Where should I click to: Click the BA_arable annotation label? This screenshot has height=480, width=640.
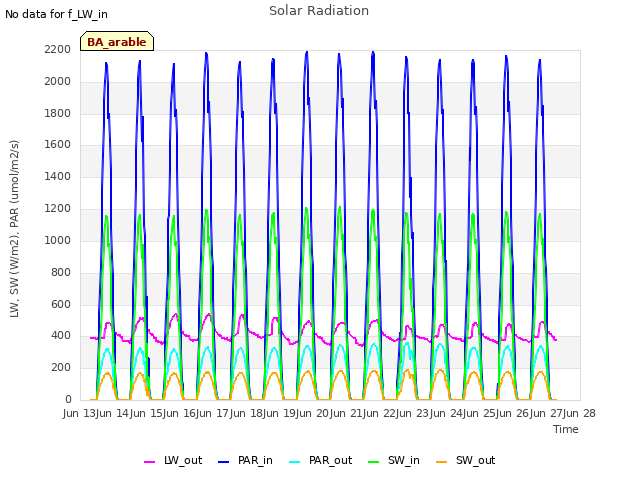[117, 42]
